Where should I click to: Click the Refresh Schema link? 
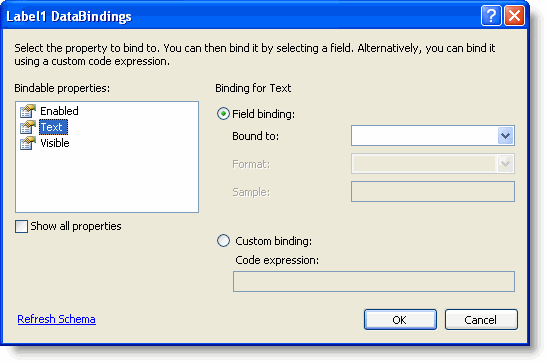[56, 319]
